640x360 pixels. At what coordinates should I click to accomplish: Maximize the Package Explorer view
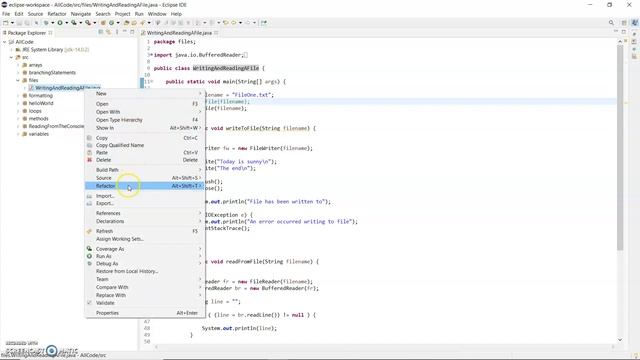coord(132,32)
